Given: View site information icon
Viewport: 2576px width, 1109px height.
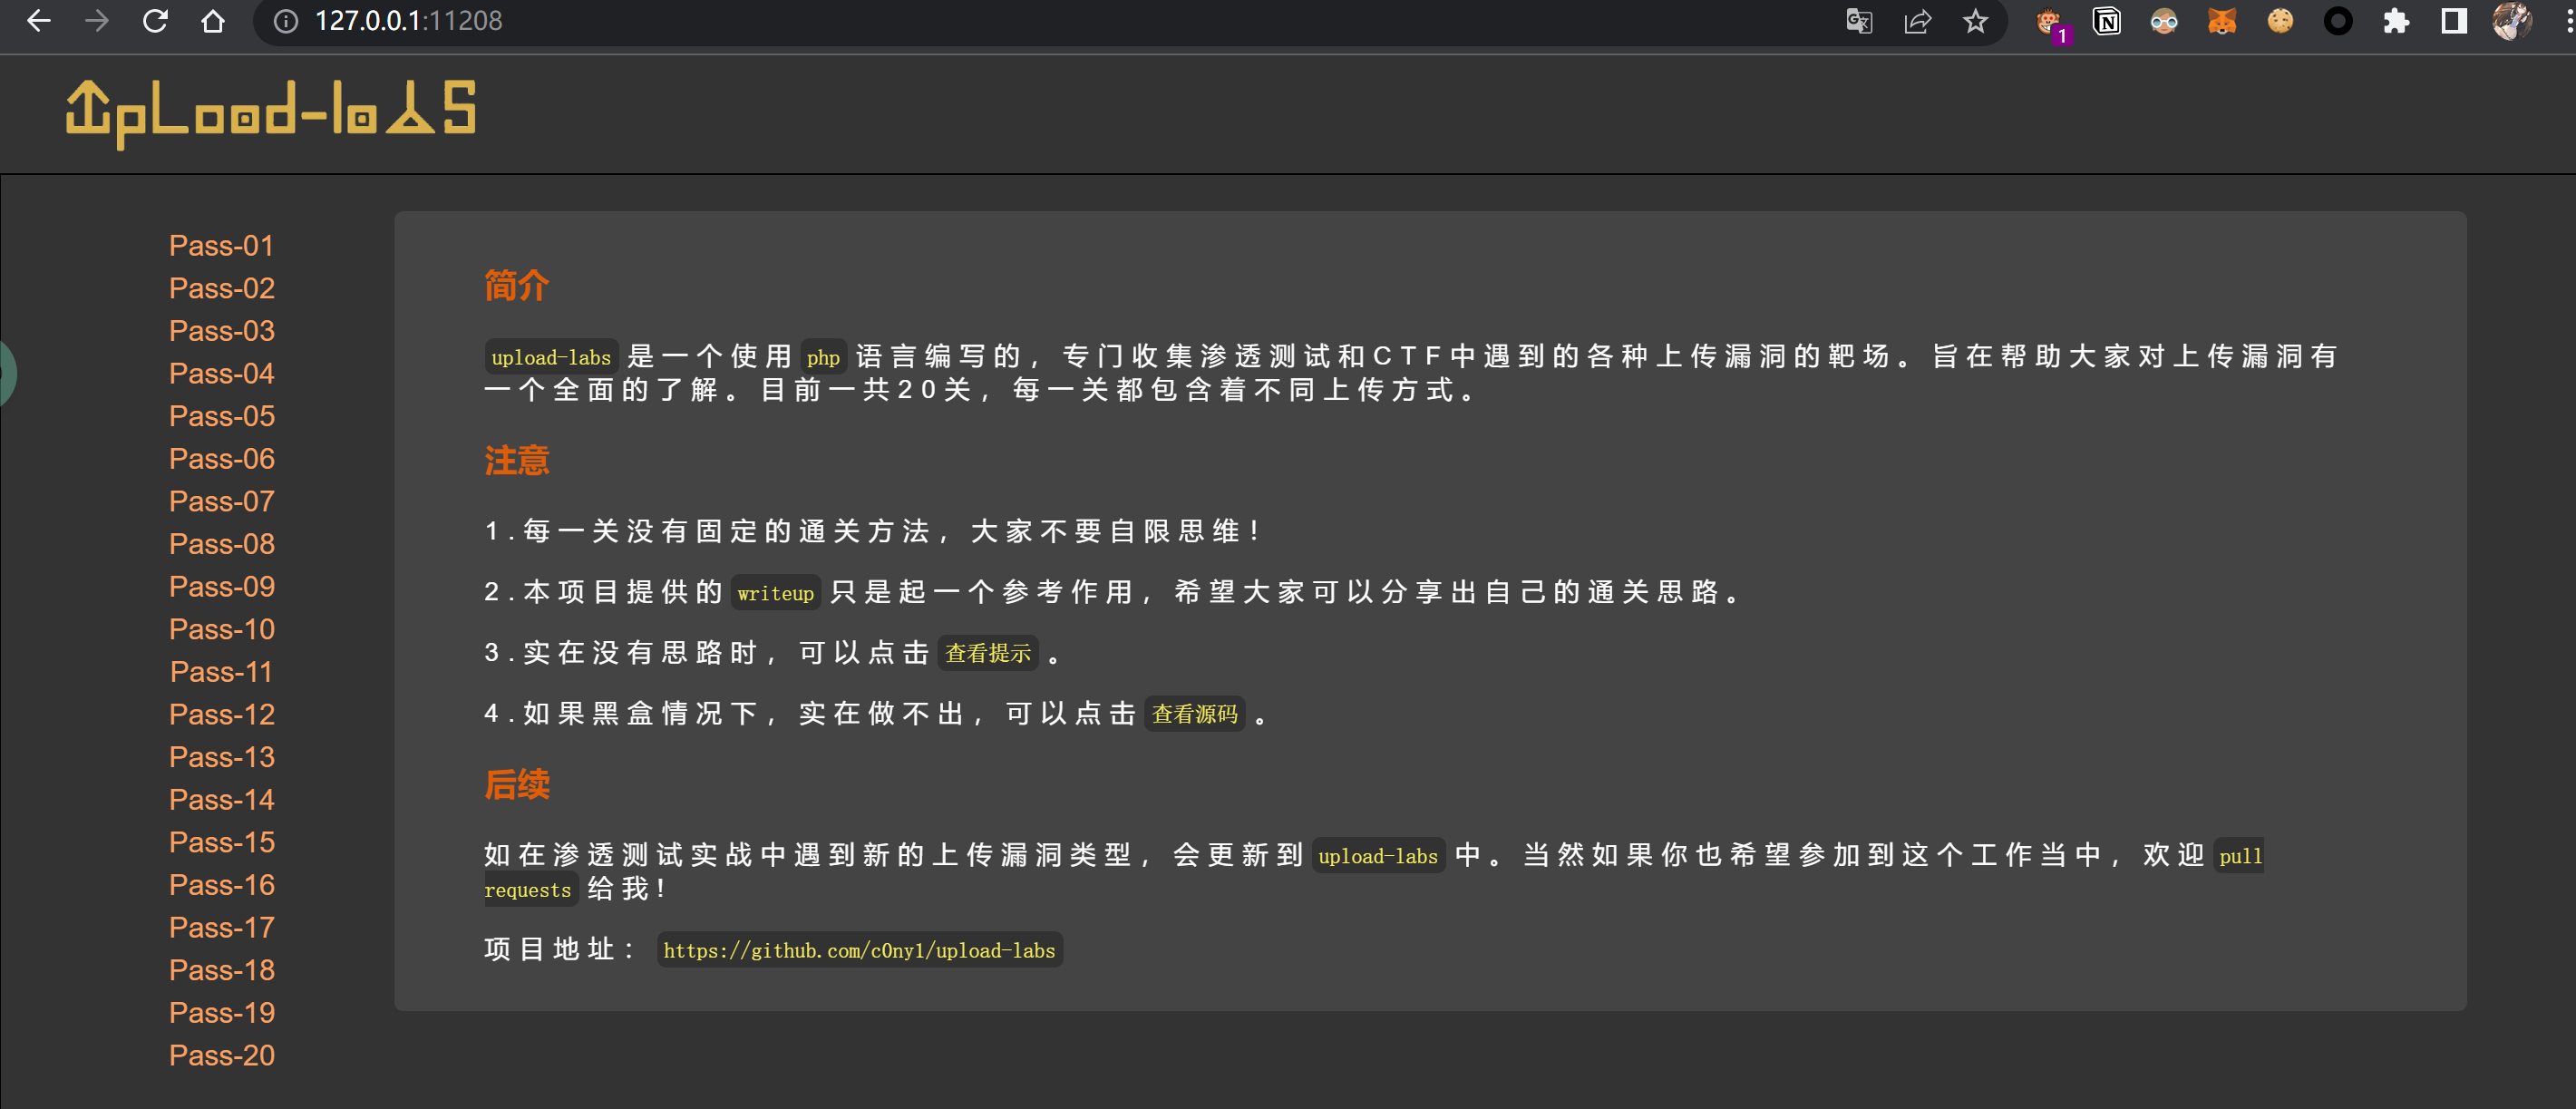Looking at the screenshot, I should tap(286, 21).
